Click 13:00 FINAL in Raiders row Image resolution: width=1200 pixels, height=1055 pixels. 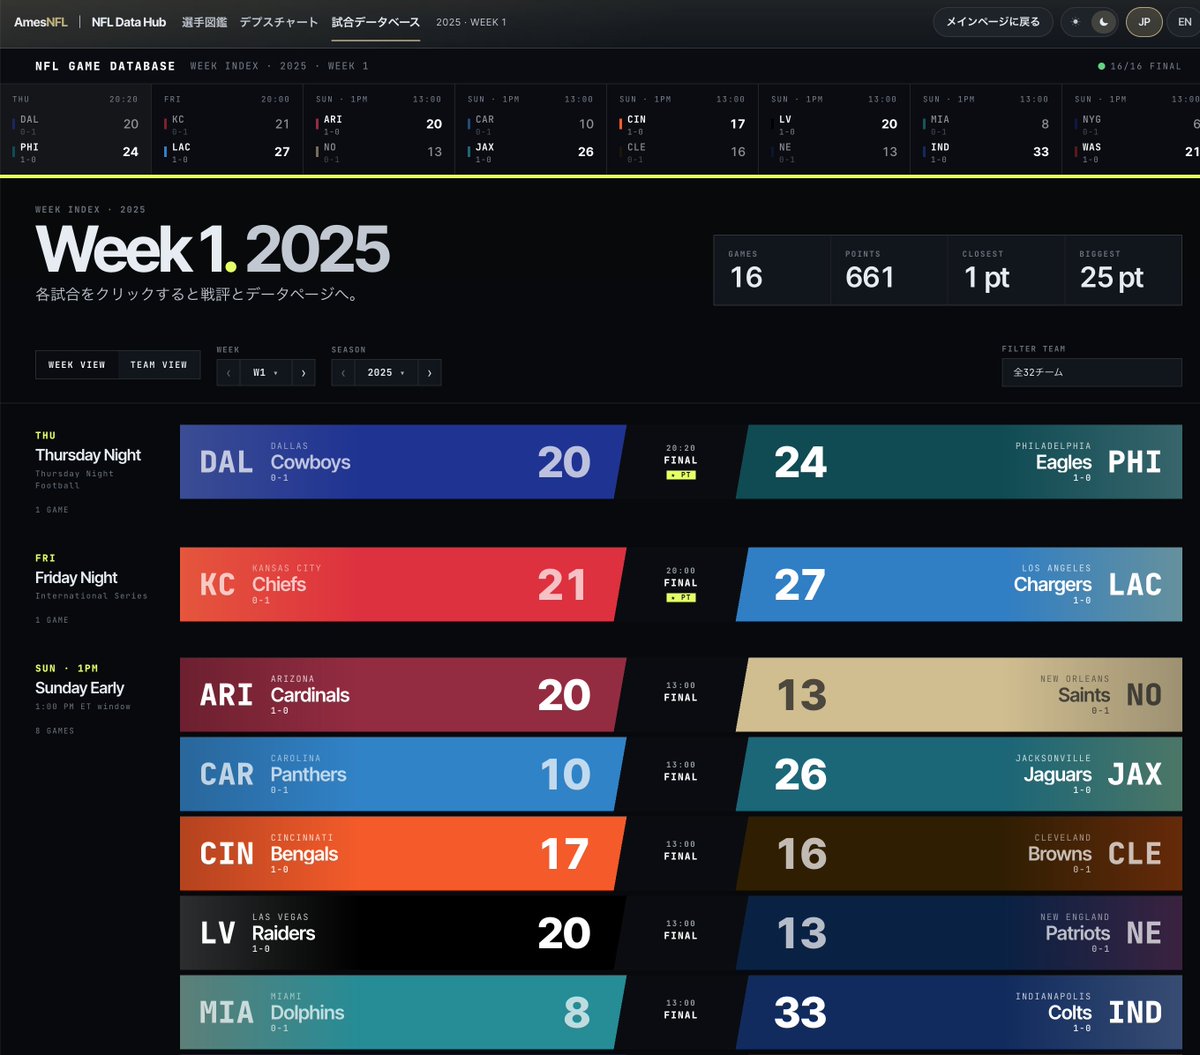pyautogui.click(x=681, y=930)
